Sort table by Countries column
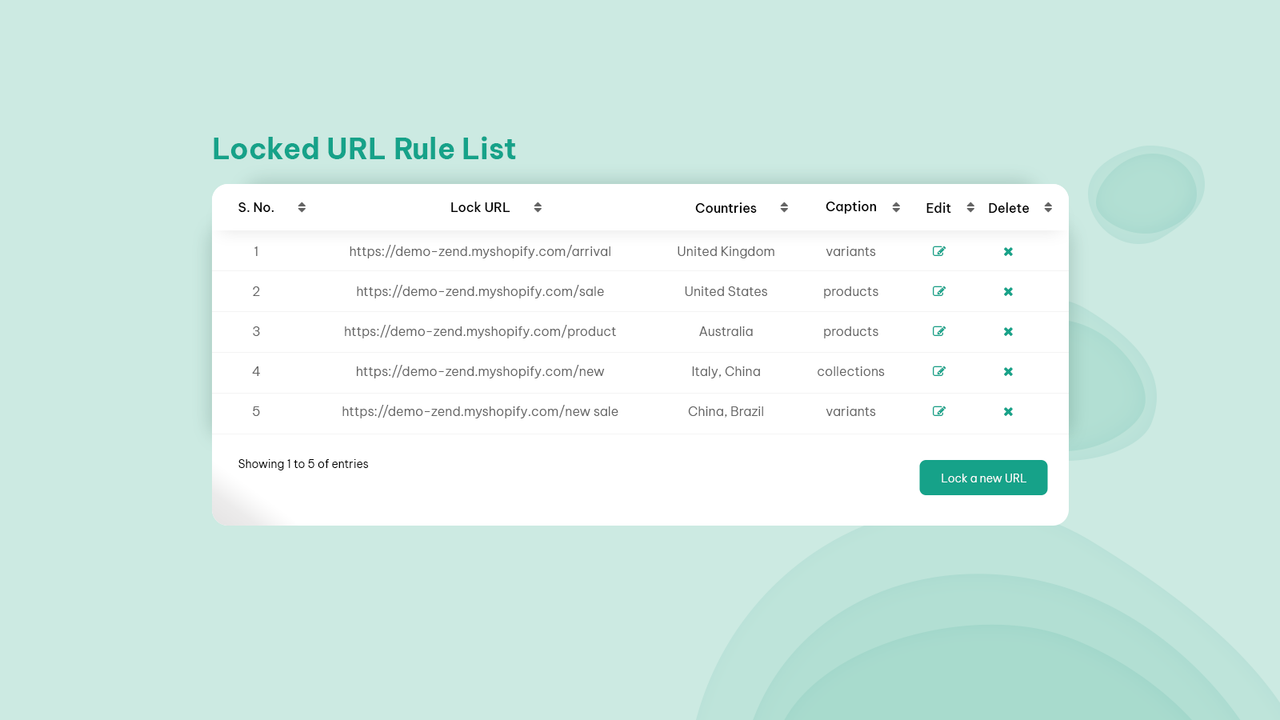The width and height of the screenshot is (1280, 720). [x=784, y=207]
